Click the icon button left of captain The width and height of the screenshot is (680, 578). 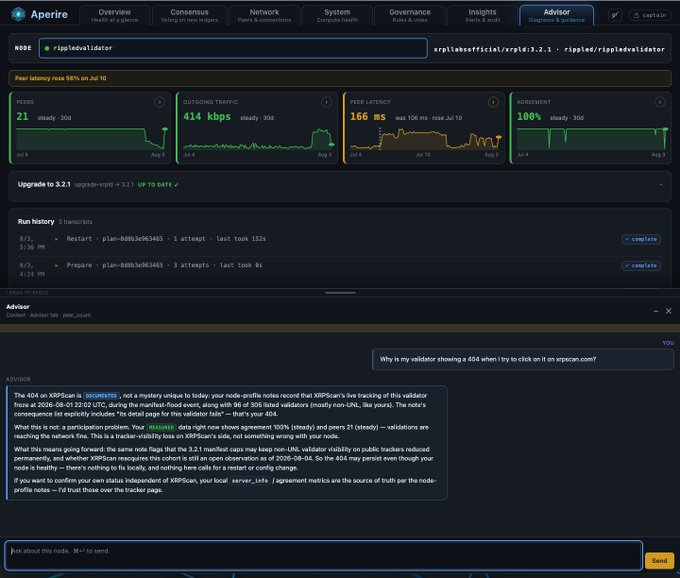(x=615, y=15)
